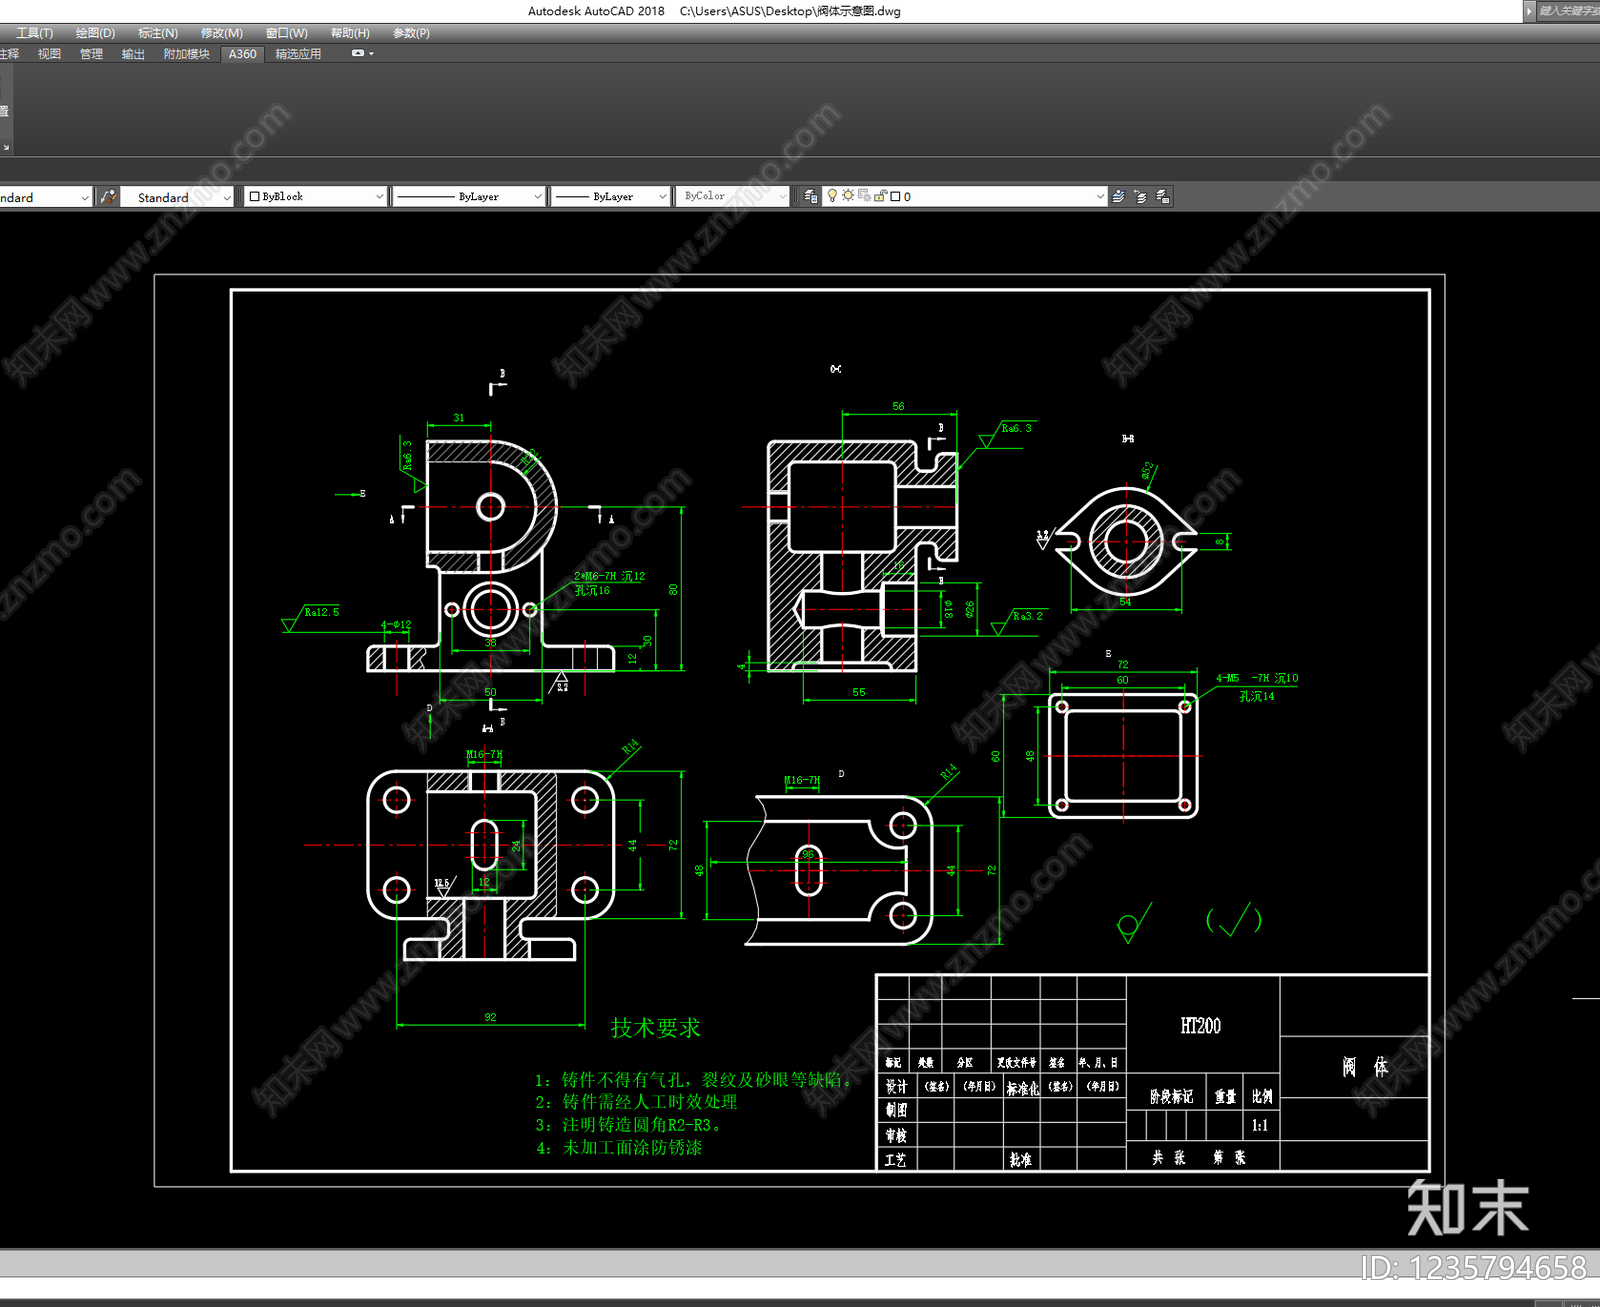Viewport: 1600px width, 1307px height.
Task: Open the Standard style dropdown
Action: (x=178, y=197)
